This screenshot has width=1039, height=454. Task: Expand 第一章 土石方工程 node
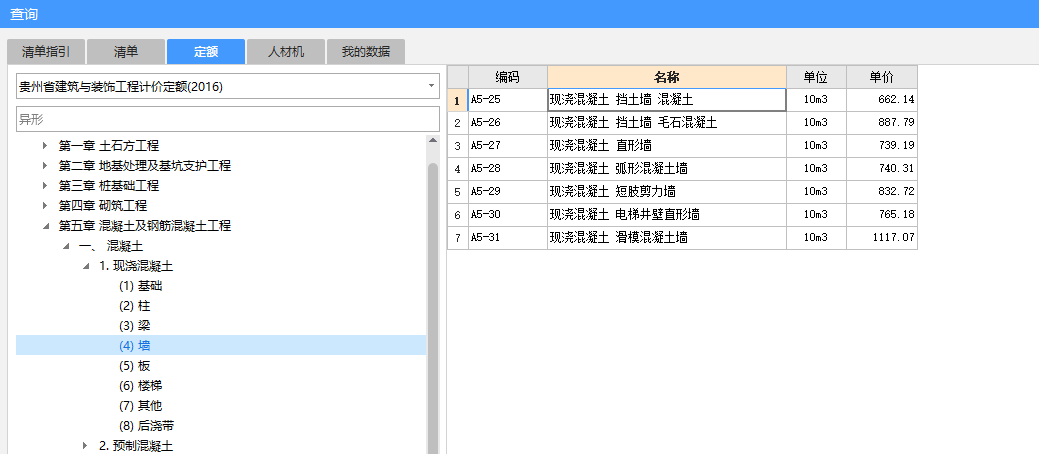(x=45, y=146)
